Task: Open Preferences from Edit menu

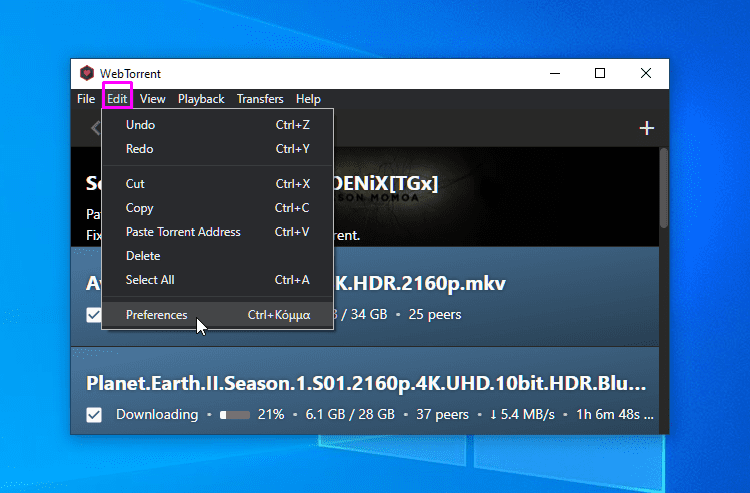Action: click(x=218, y=315)
